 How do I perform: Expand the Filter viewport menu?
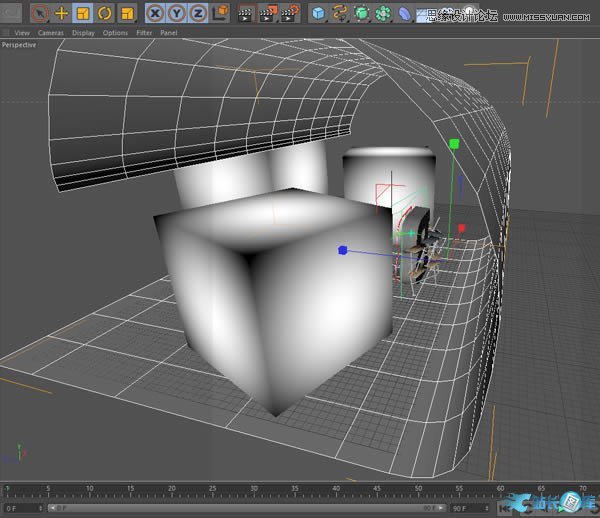coord(145,33)
